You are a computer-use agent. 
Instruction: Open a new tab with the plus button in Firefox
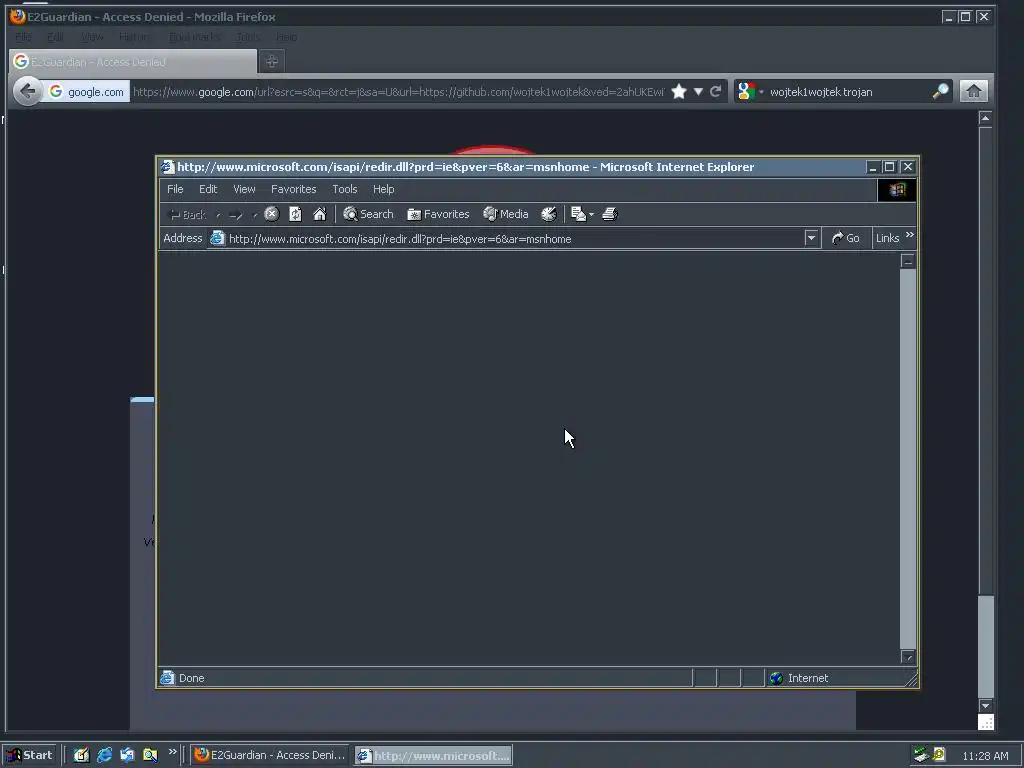(x=272, y=61)
